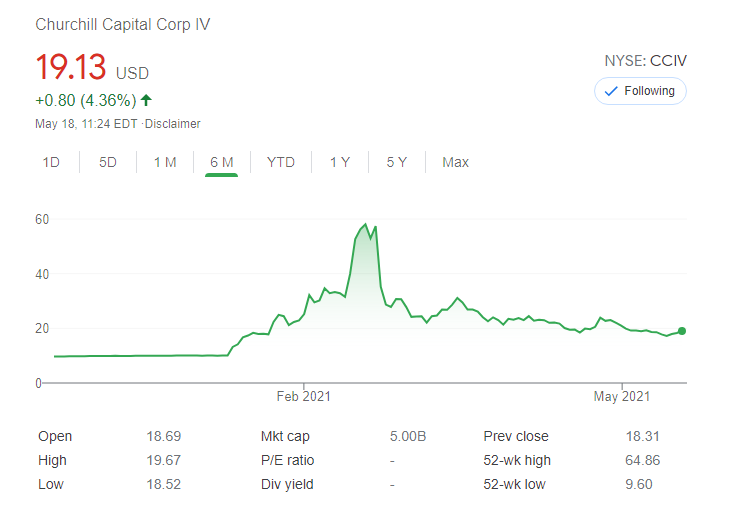The width and height of the screenshot is (731, 517).
Task: Click the High value 19.67
Action: [x=164, y=461]
